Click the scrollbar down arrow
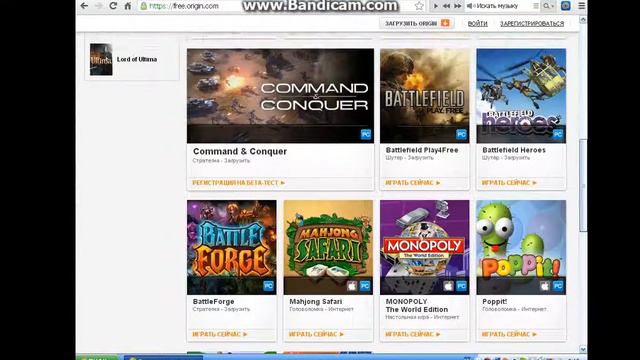 click(583, 349)
